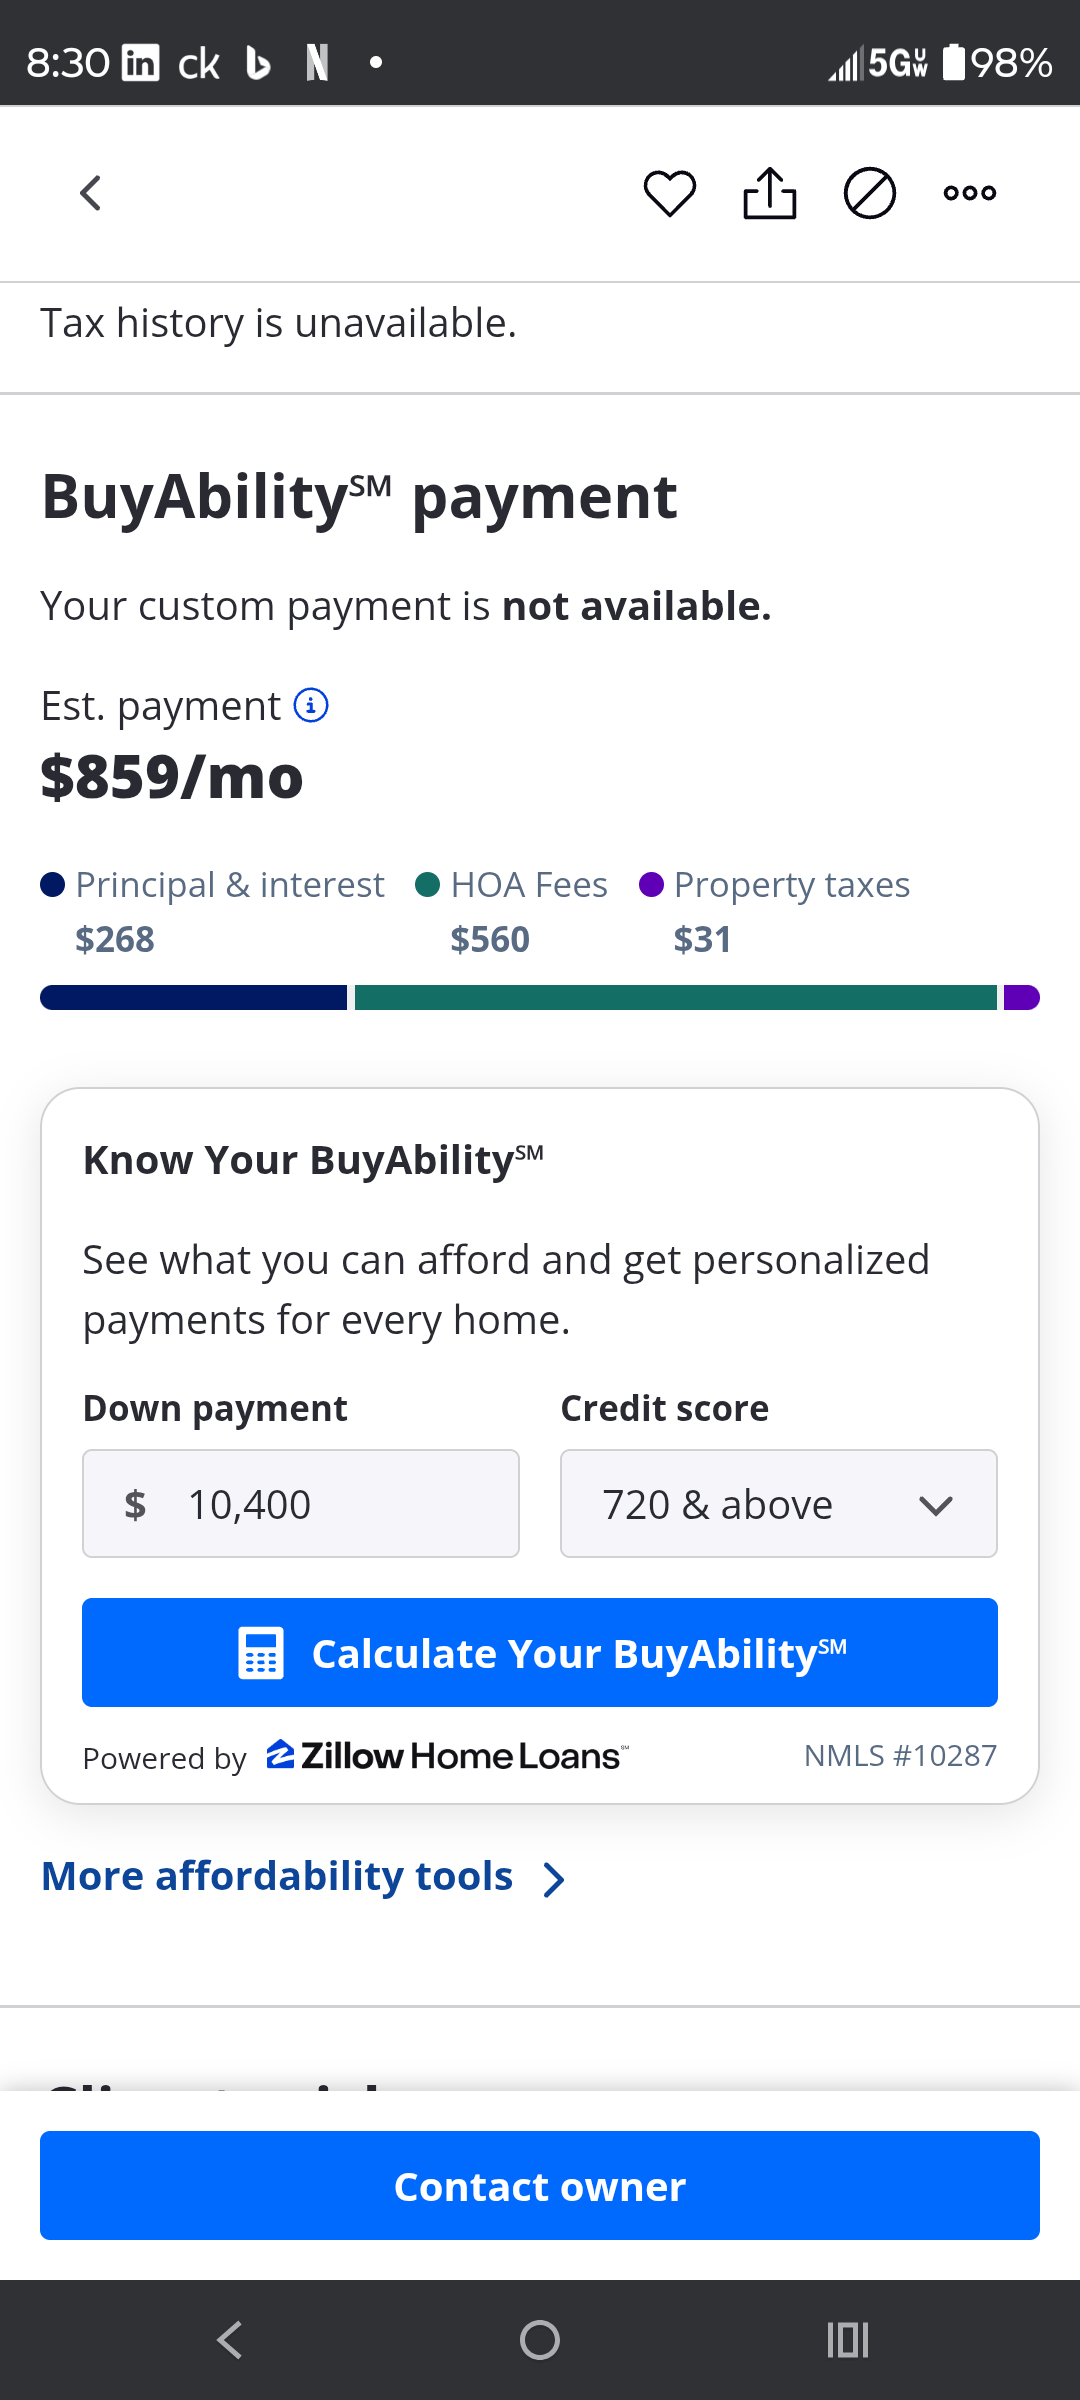Tap Calculate Your BuyAbility button
Screen dimensions: 1080x2400
pyautogui.click(x=540, y=1652)
